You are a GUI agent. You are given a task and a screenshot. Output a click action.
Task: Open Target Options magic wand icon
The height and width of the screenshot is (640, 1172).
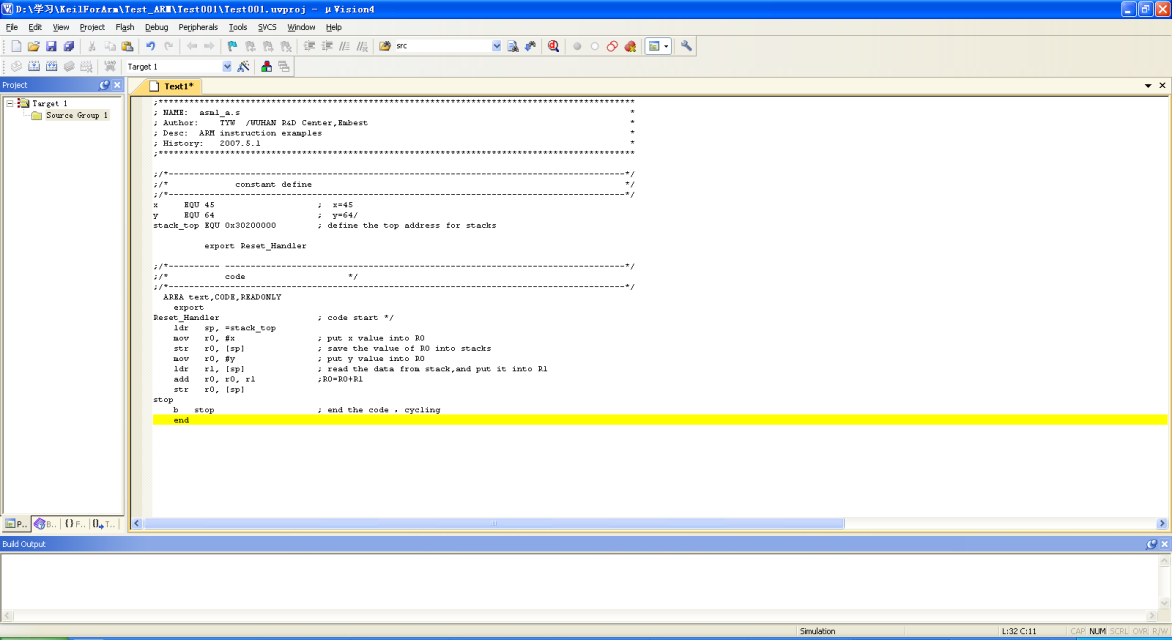click(x=243, y=67)
